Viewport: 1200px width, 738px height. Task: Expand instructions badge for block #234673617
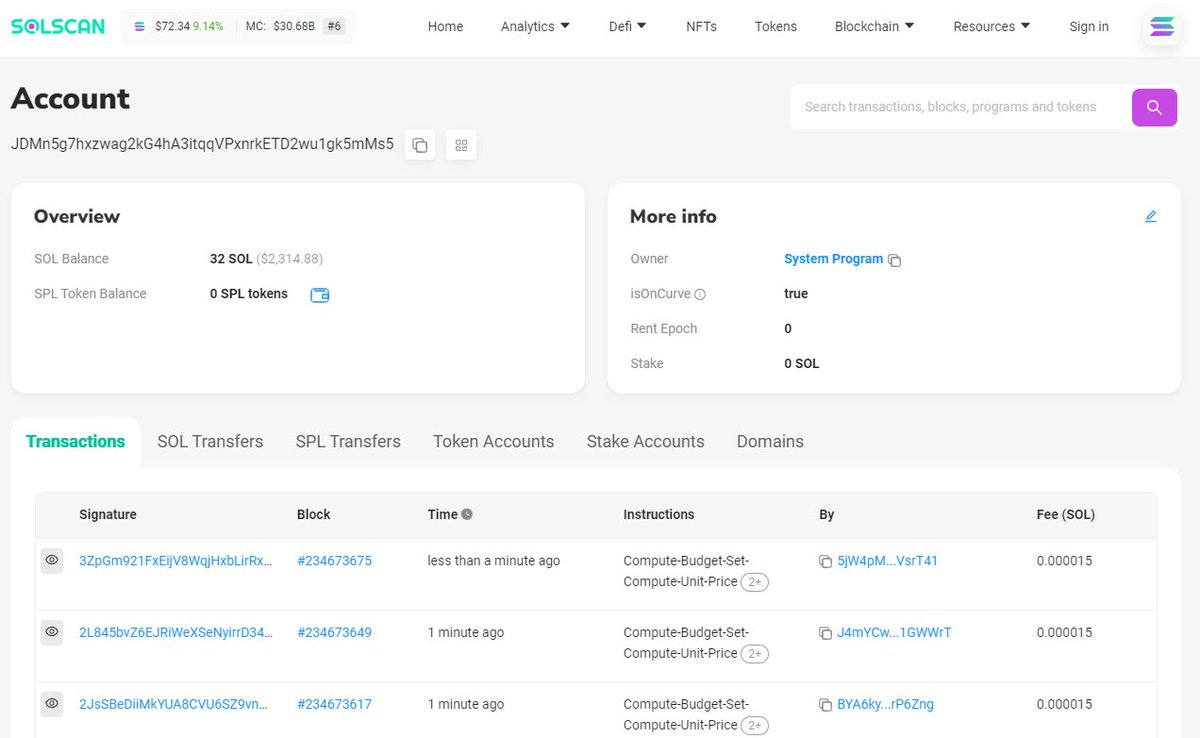click(x=754, y=726)
